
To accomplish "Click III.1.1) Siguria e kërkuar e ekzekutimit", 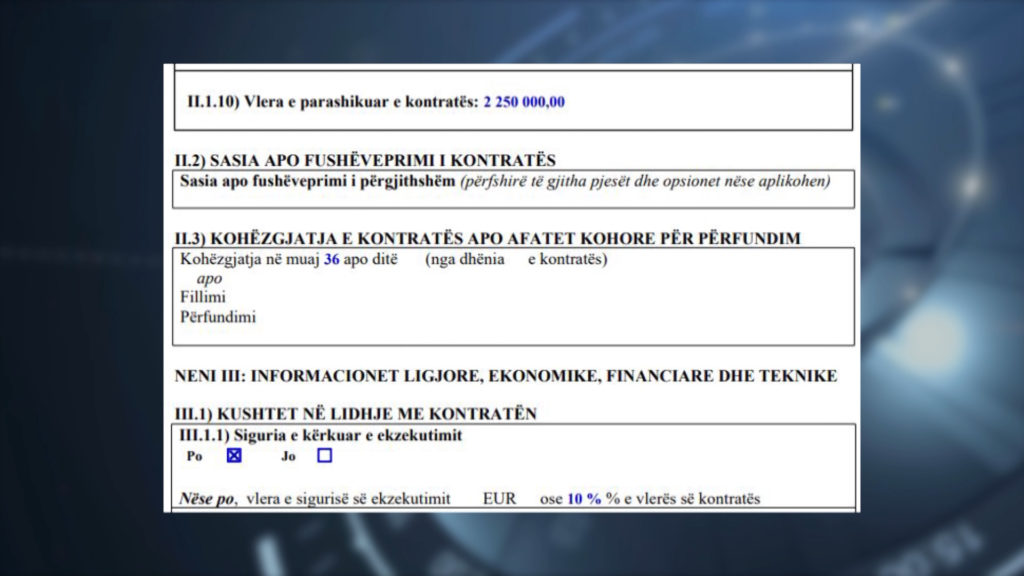I will 321,436.
